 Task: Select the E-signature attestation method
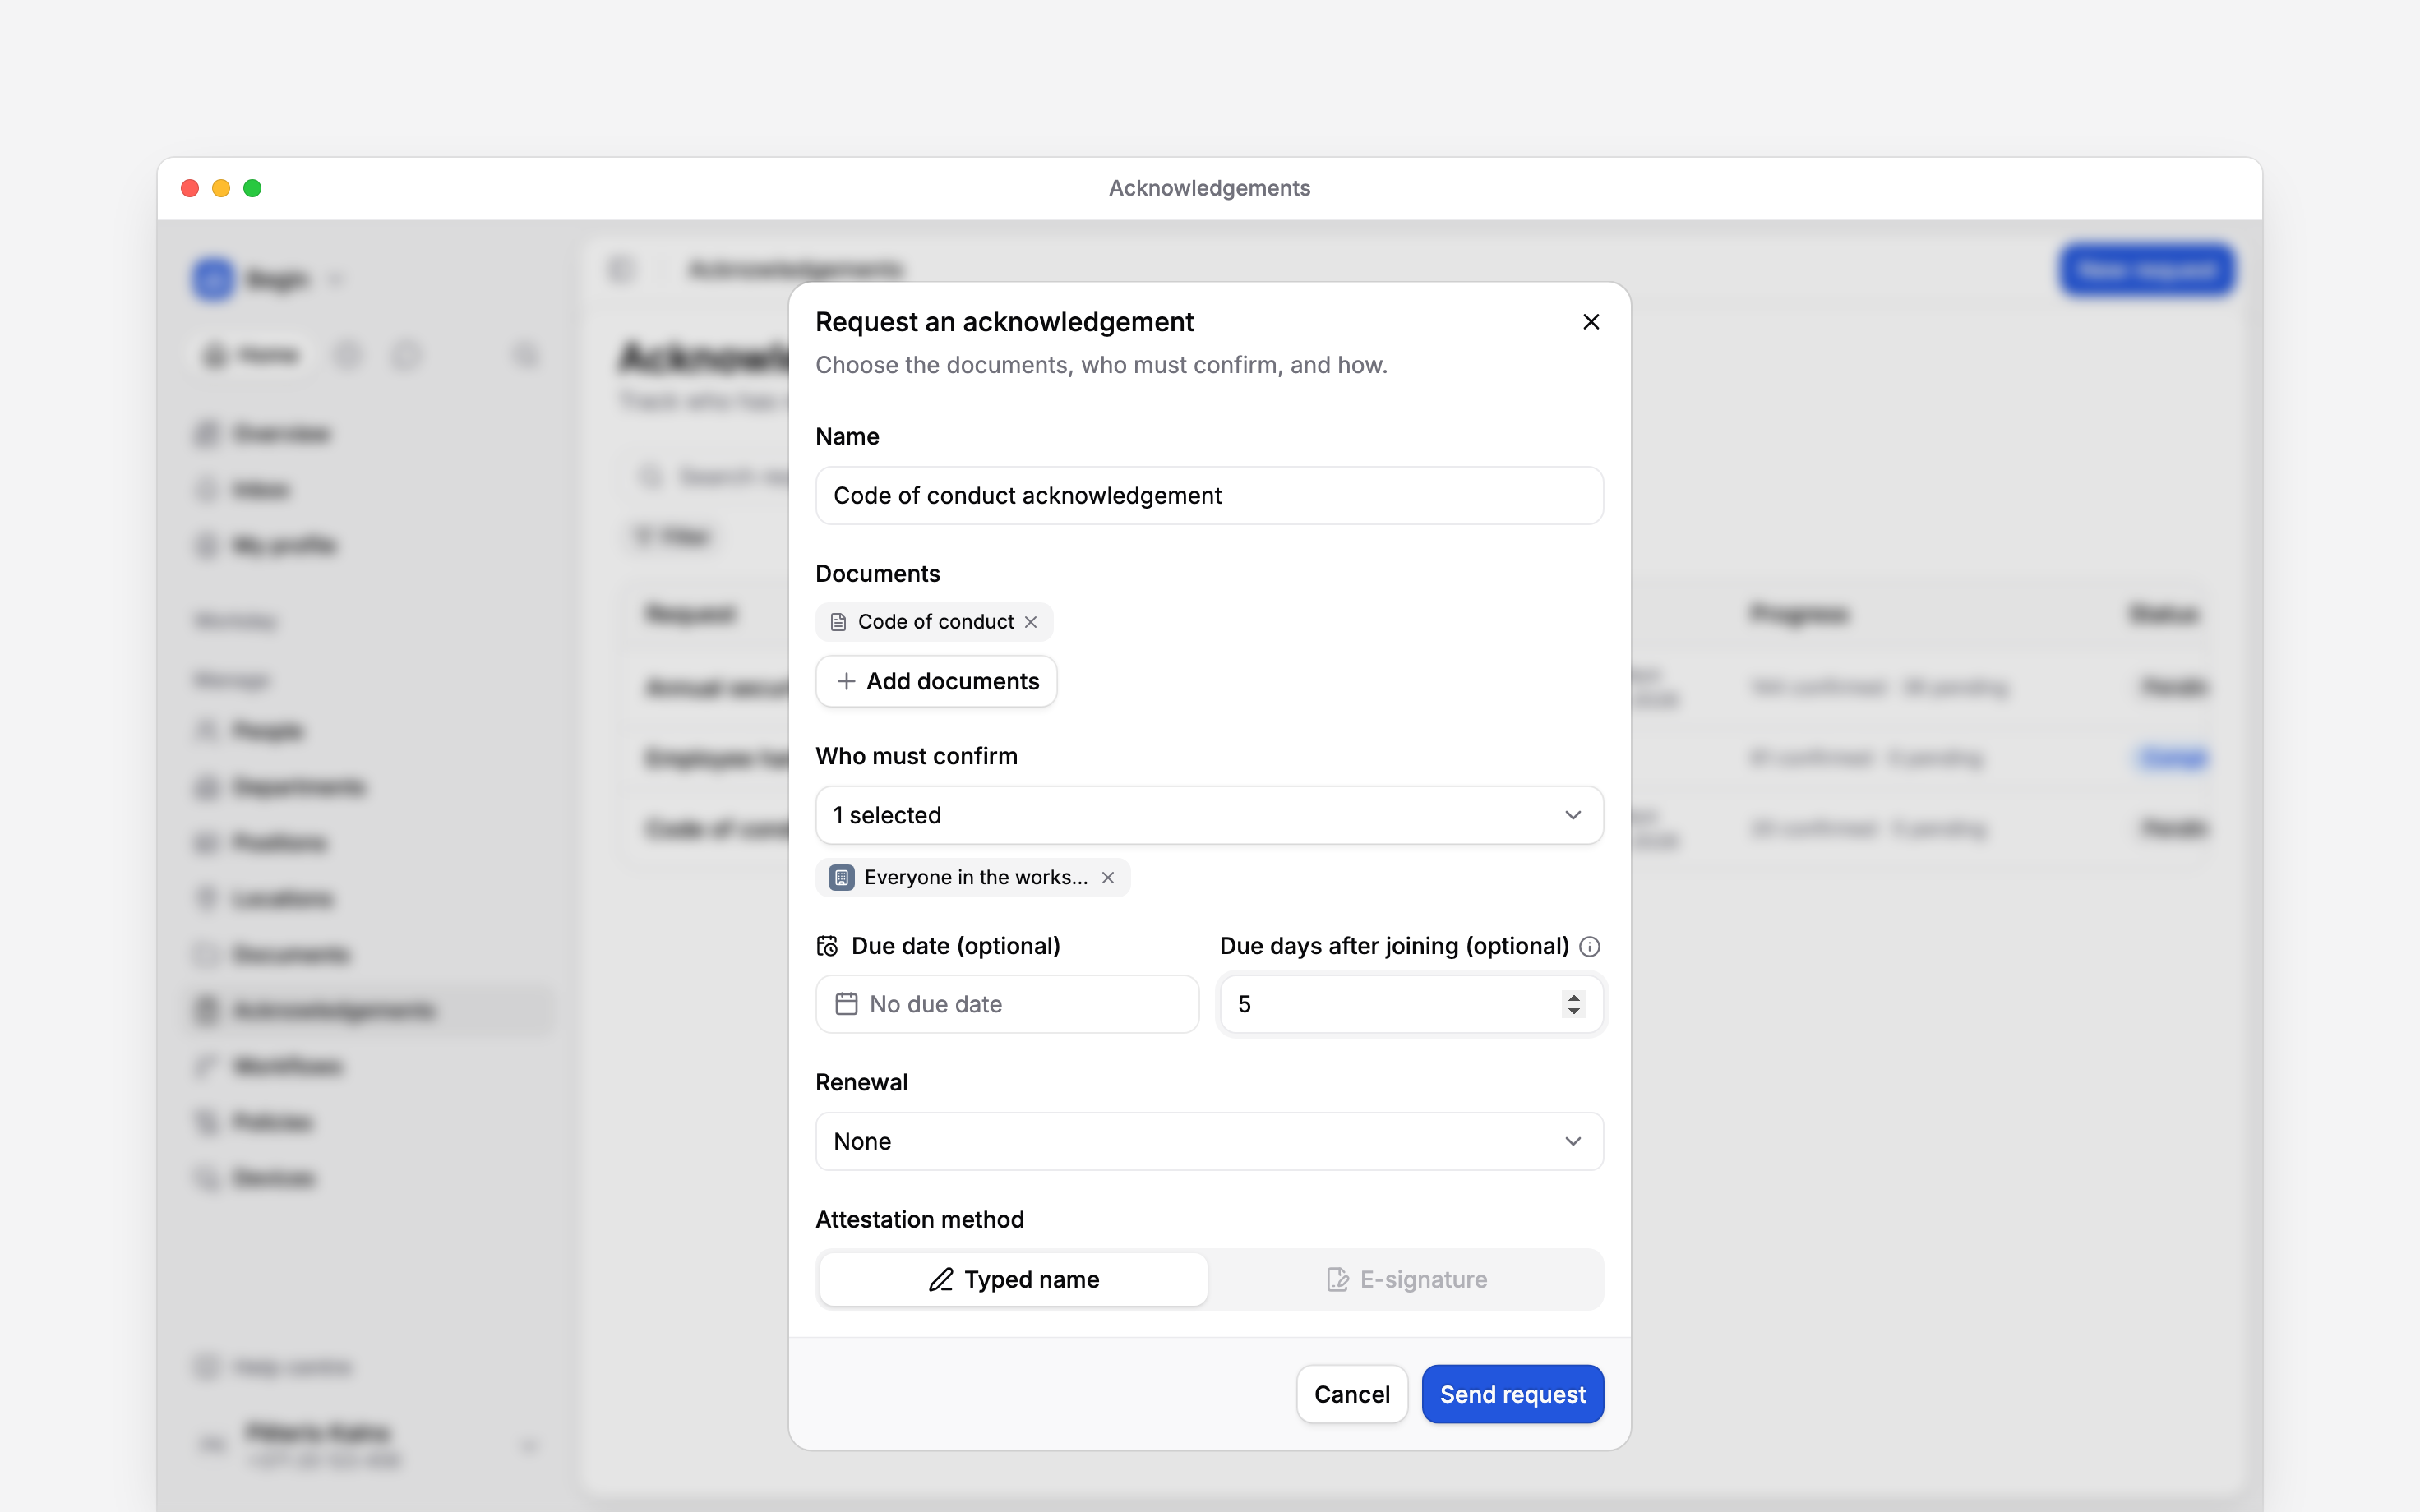pos(1406,1279)
